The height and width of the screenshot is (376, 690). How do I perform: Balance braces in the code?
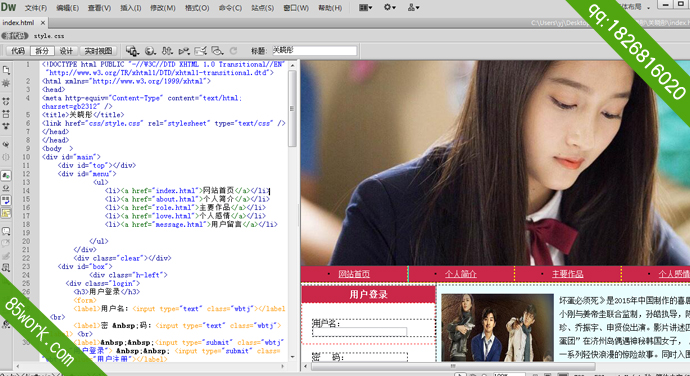pos(6,157)
